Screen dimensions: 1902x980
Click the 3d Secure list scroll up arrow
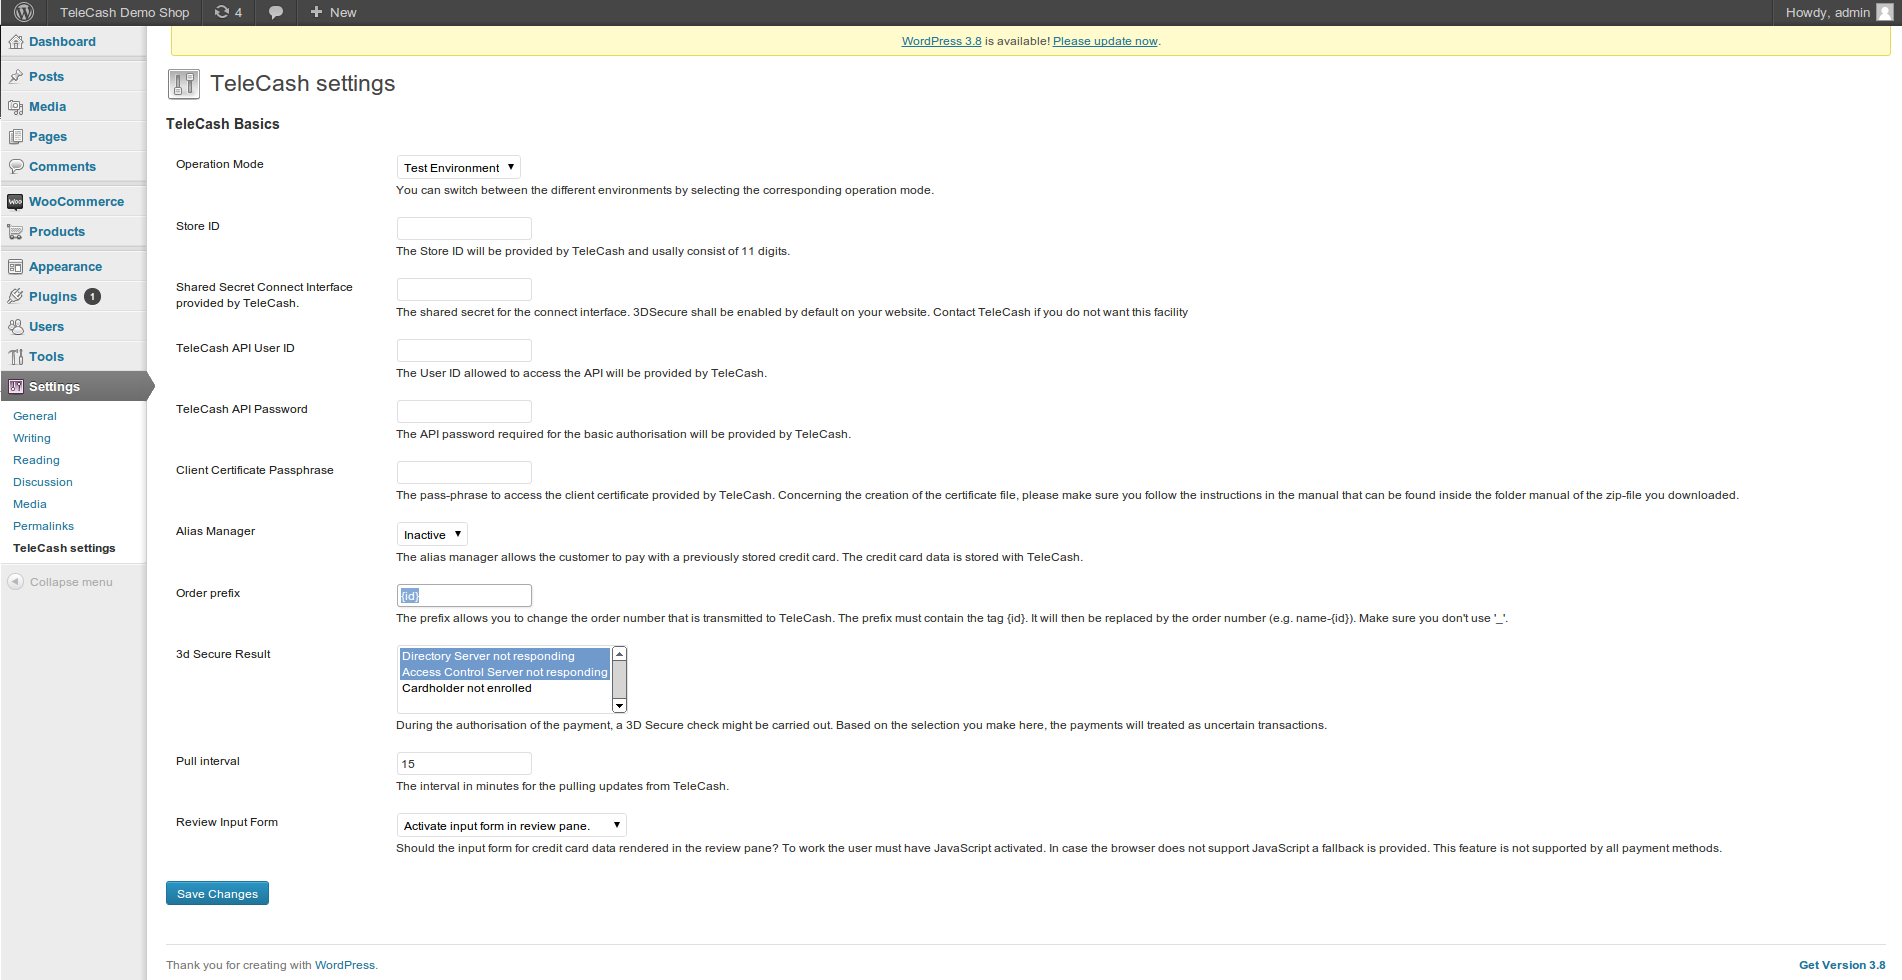click(x=619, y=653)
